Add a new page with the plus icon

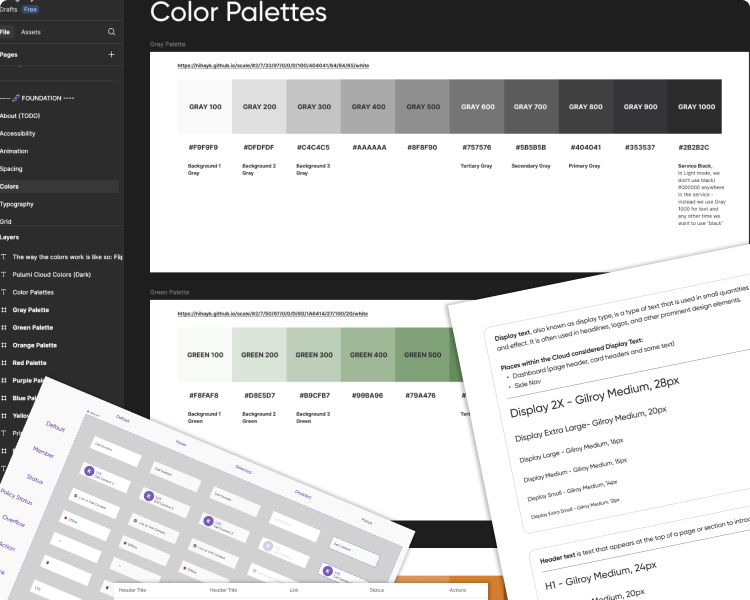[111, 55]
